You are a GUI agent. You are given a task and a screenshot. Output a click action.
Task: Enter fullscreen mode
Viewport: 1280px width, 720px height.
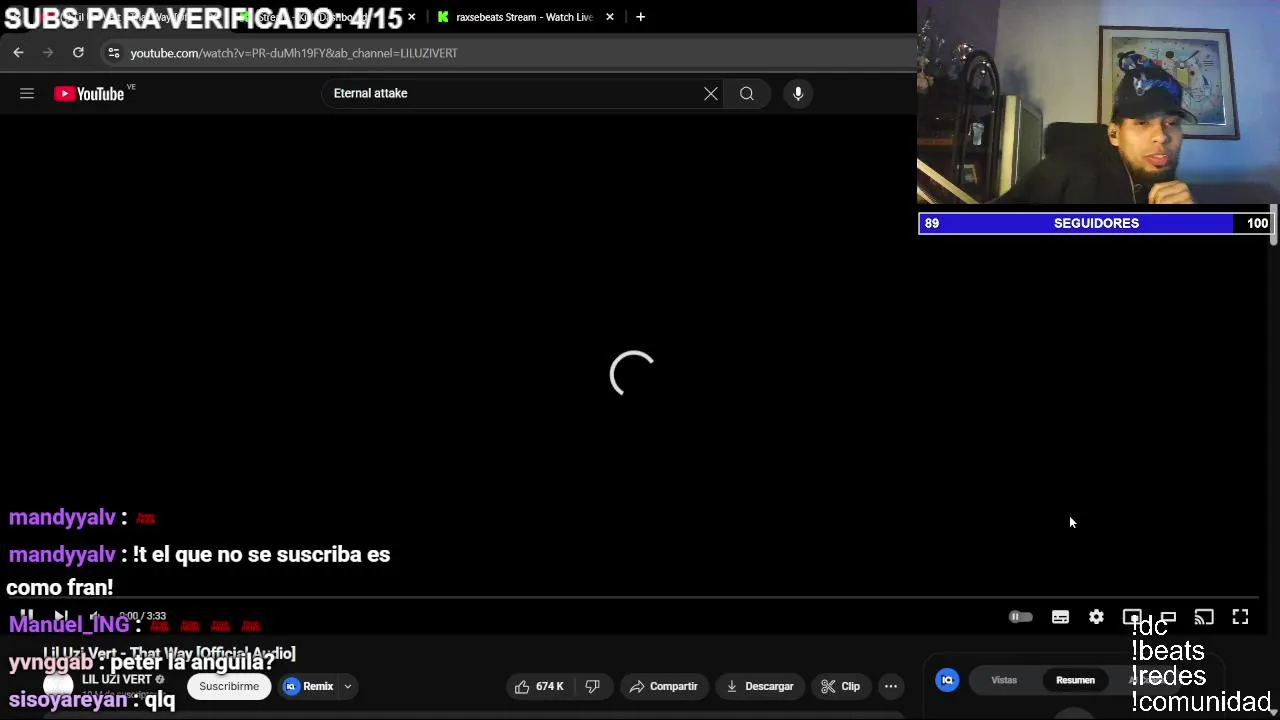(x=1240, y=617)
